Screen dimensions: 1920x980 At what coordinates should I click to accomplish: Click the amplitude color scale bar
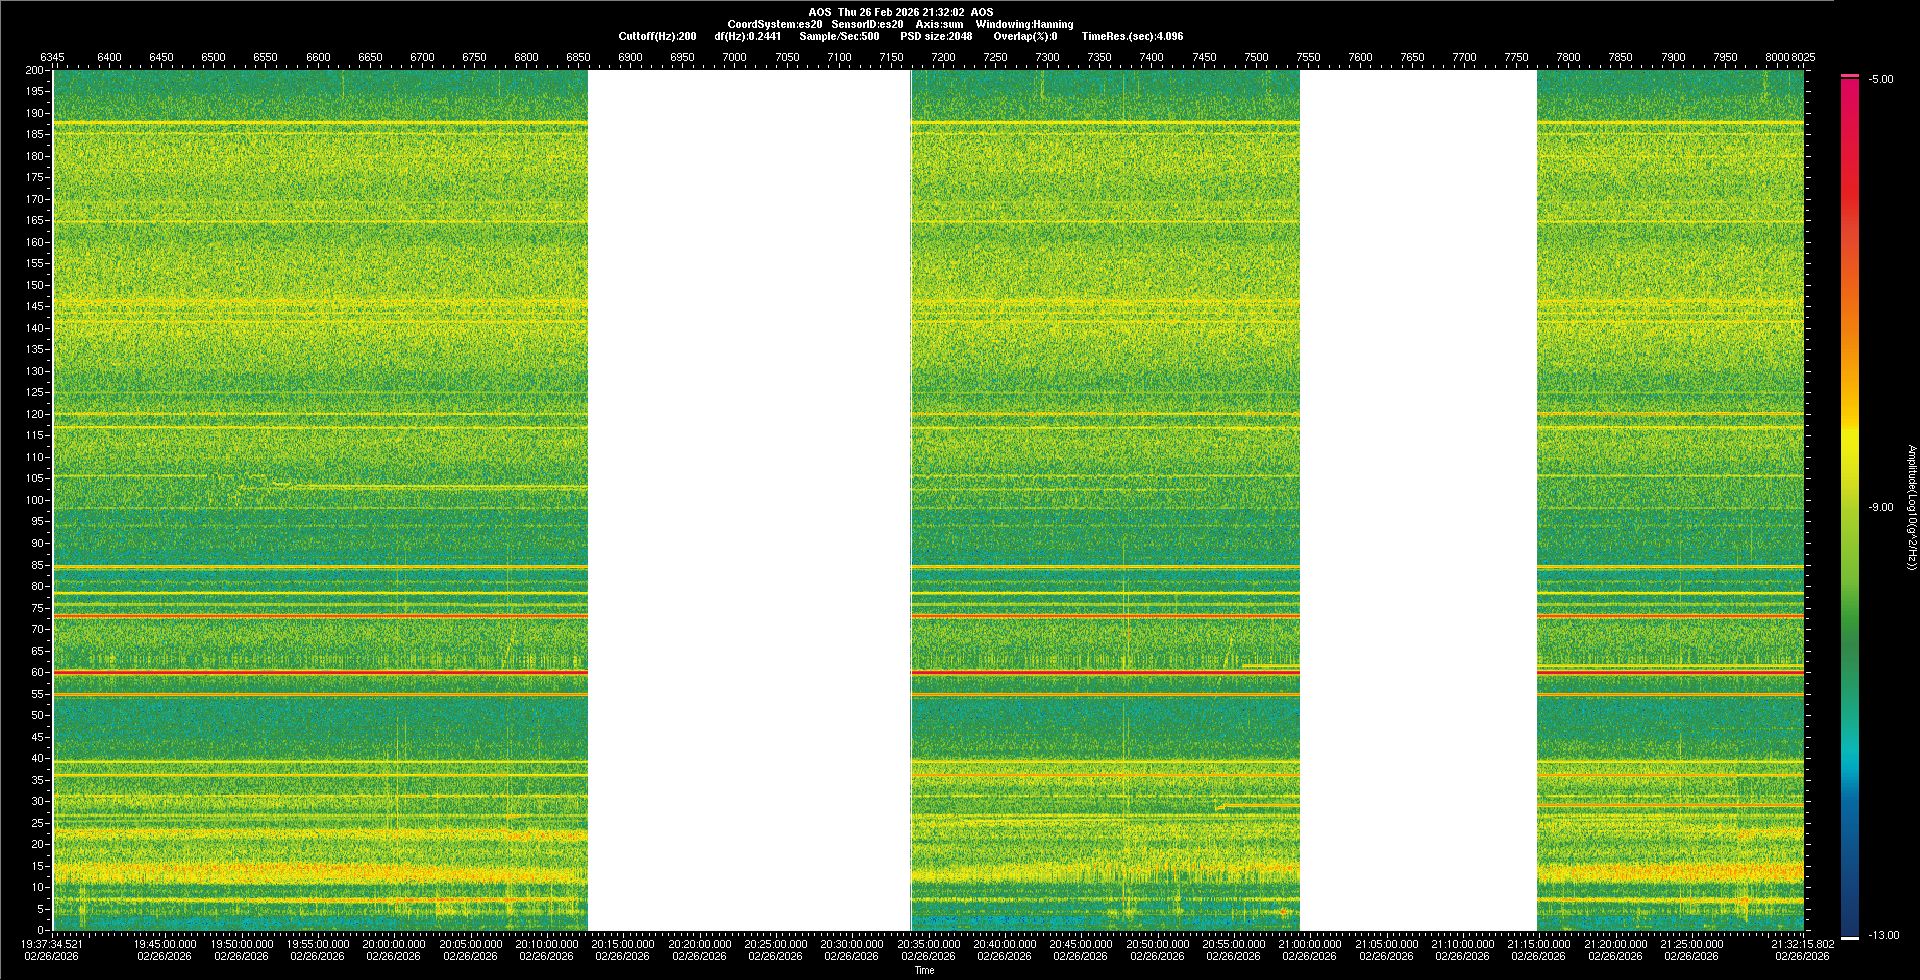[x=1850, y=505]
